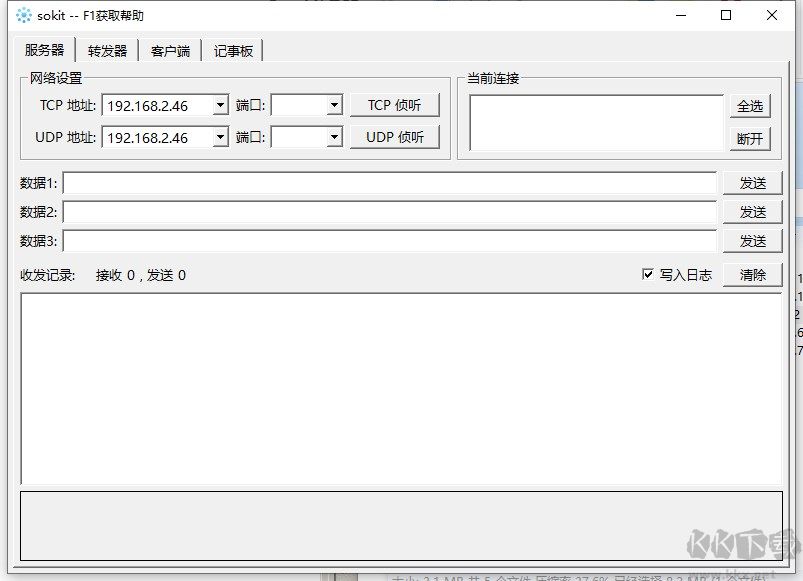Click 清除 to clear the log
This screenshot has height=581, width=803.
click(x=753, y=276)
